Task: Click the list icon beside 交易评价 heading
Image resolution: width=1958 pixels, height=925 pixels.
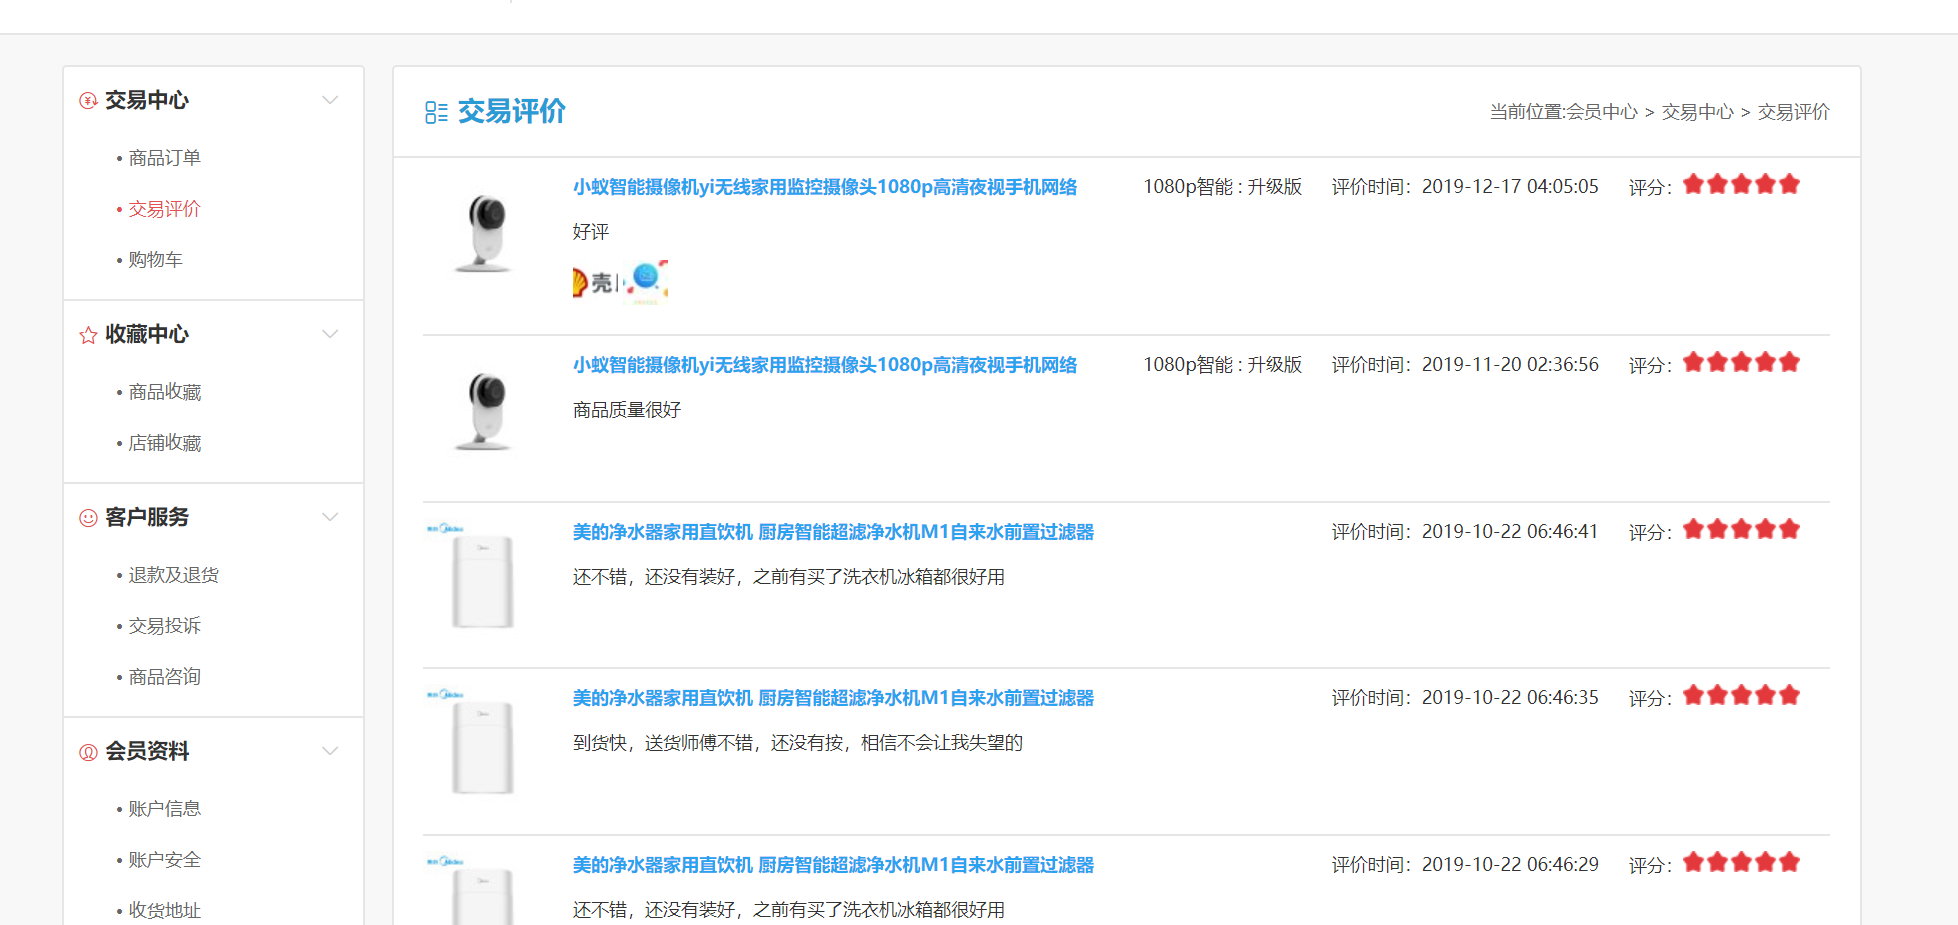Action: [x=436, y=112]
